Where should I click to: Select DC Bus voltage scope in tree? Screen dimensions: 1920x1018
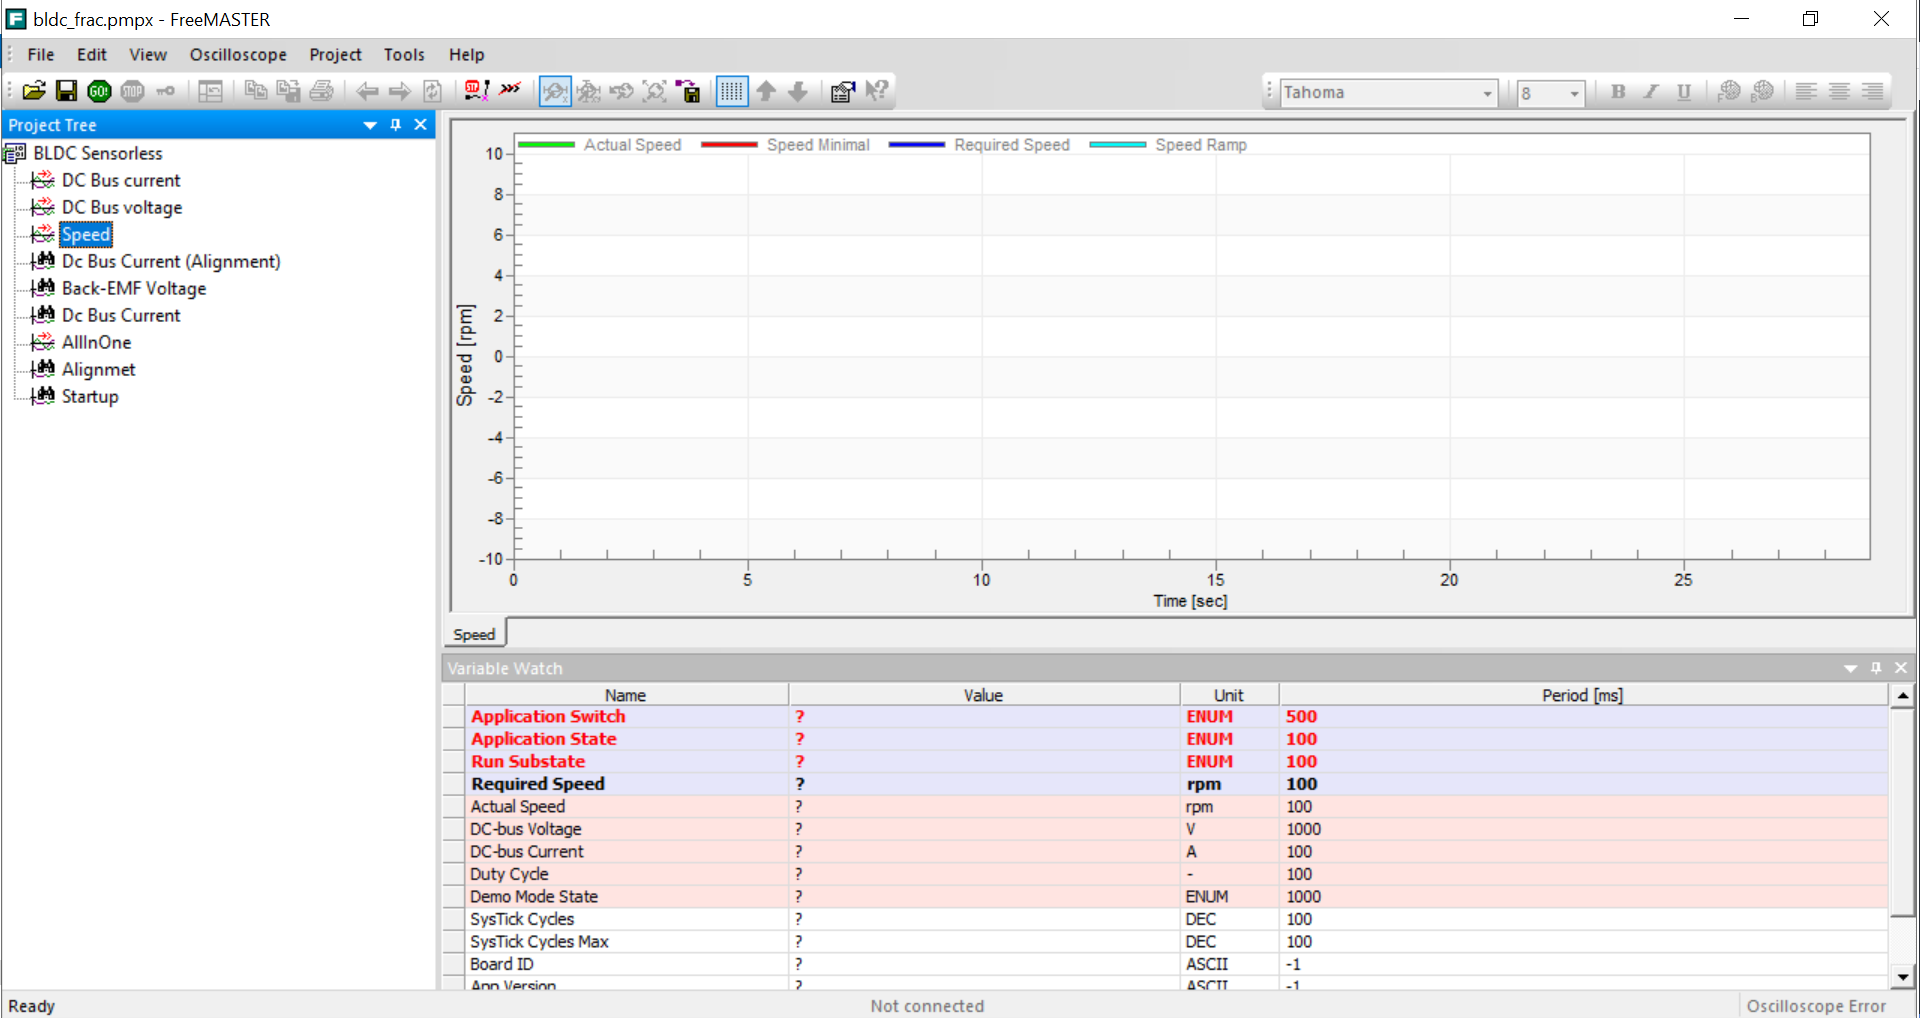tap(122, 207)
